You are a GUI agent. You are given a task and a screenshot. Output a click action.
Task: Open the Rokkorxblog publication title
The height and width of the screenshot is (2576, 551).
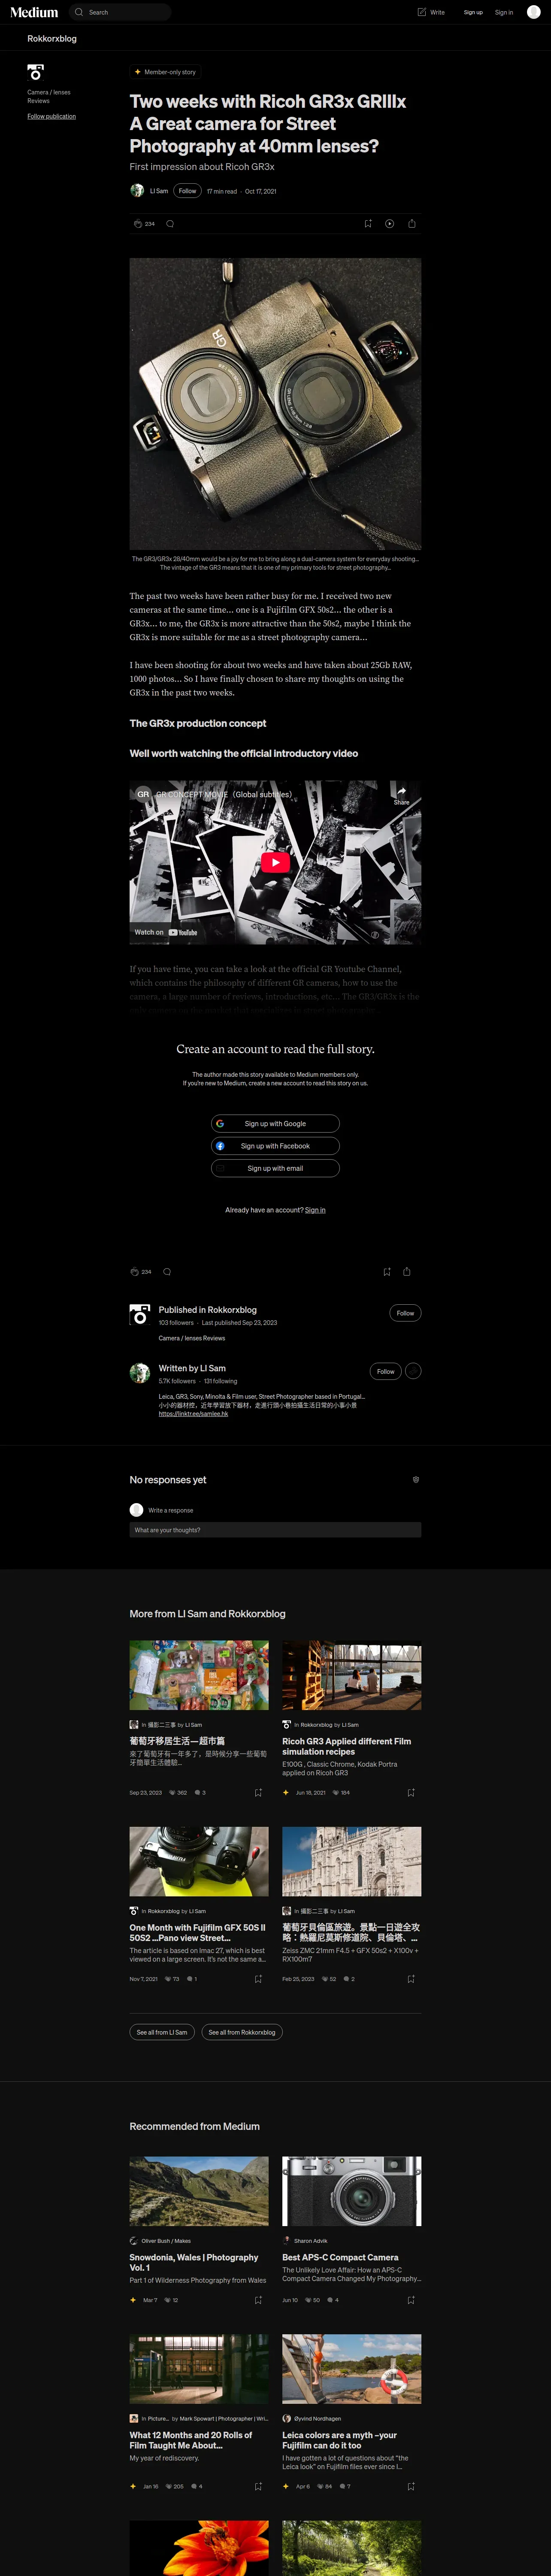[x=52, y=38]
